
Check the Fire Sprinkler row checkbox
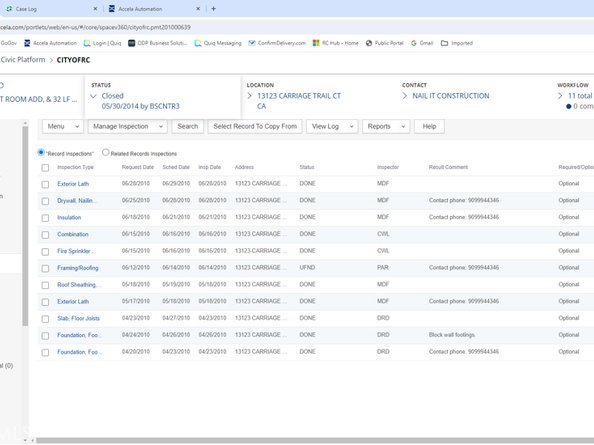pos(45,251)
